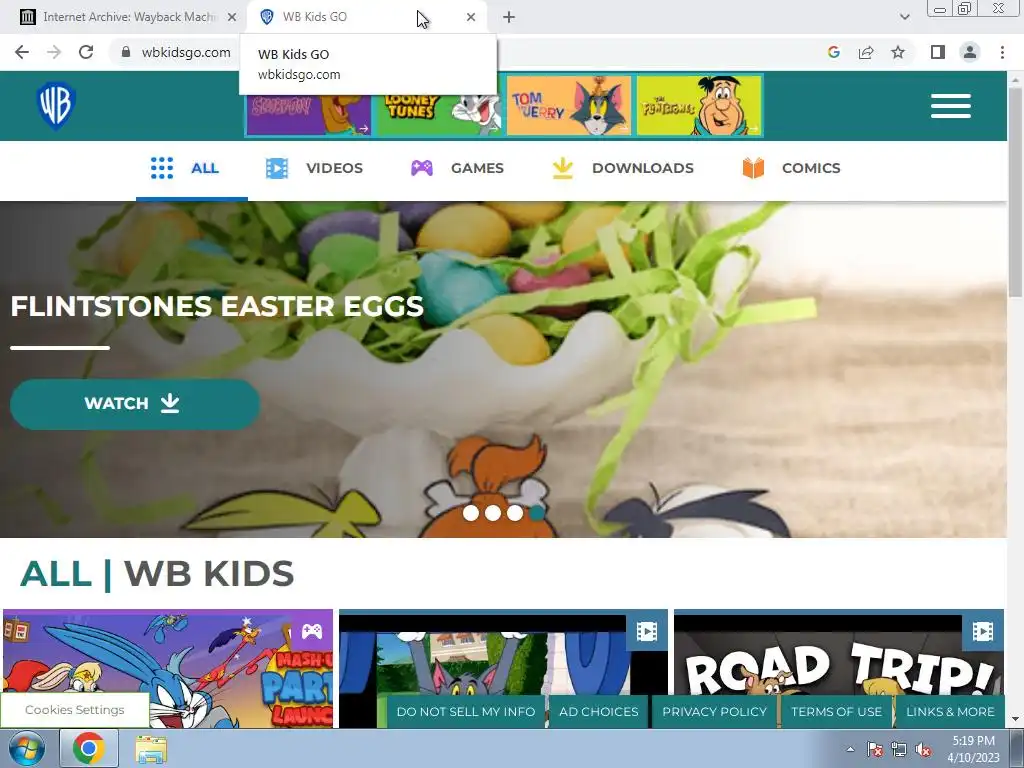Open the Tom and Jerry video thumbnail

tap(503, 668)
